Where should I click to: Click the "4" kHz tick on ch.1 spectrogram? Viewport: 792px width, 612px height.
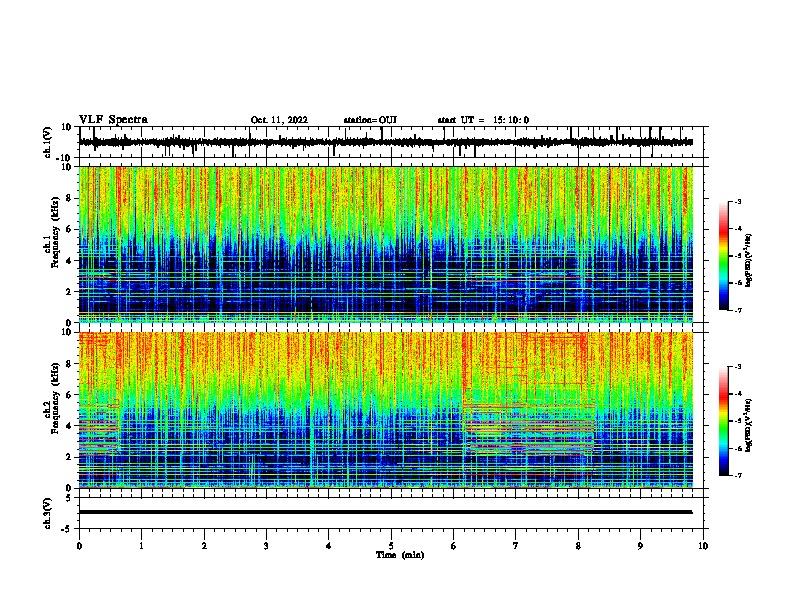tap(70, 261)
